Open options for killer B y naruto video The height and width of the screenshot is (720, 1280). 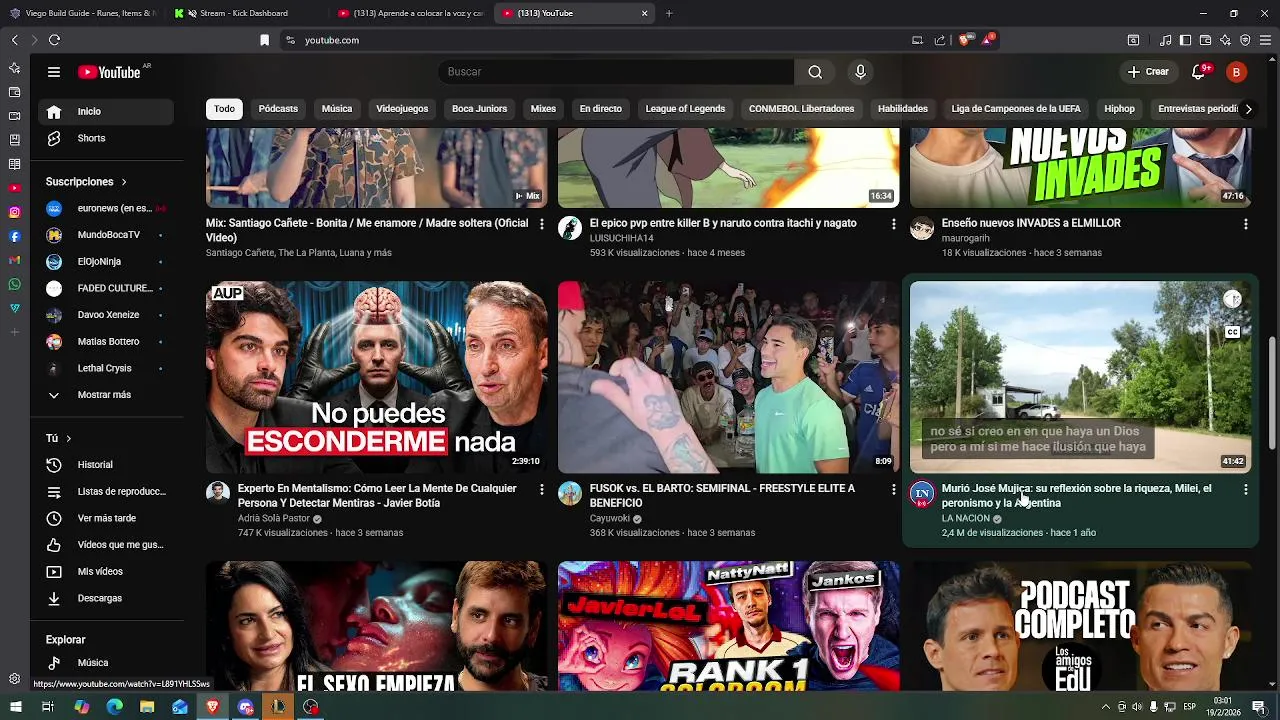894,224
